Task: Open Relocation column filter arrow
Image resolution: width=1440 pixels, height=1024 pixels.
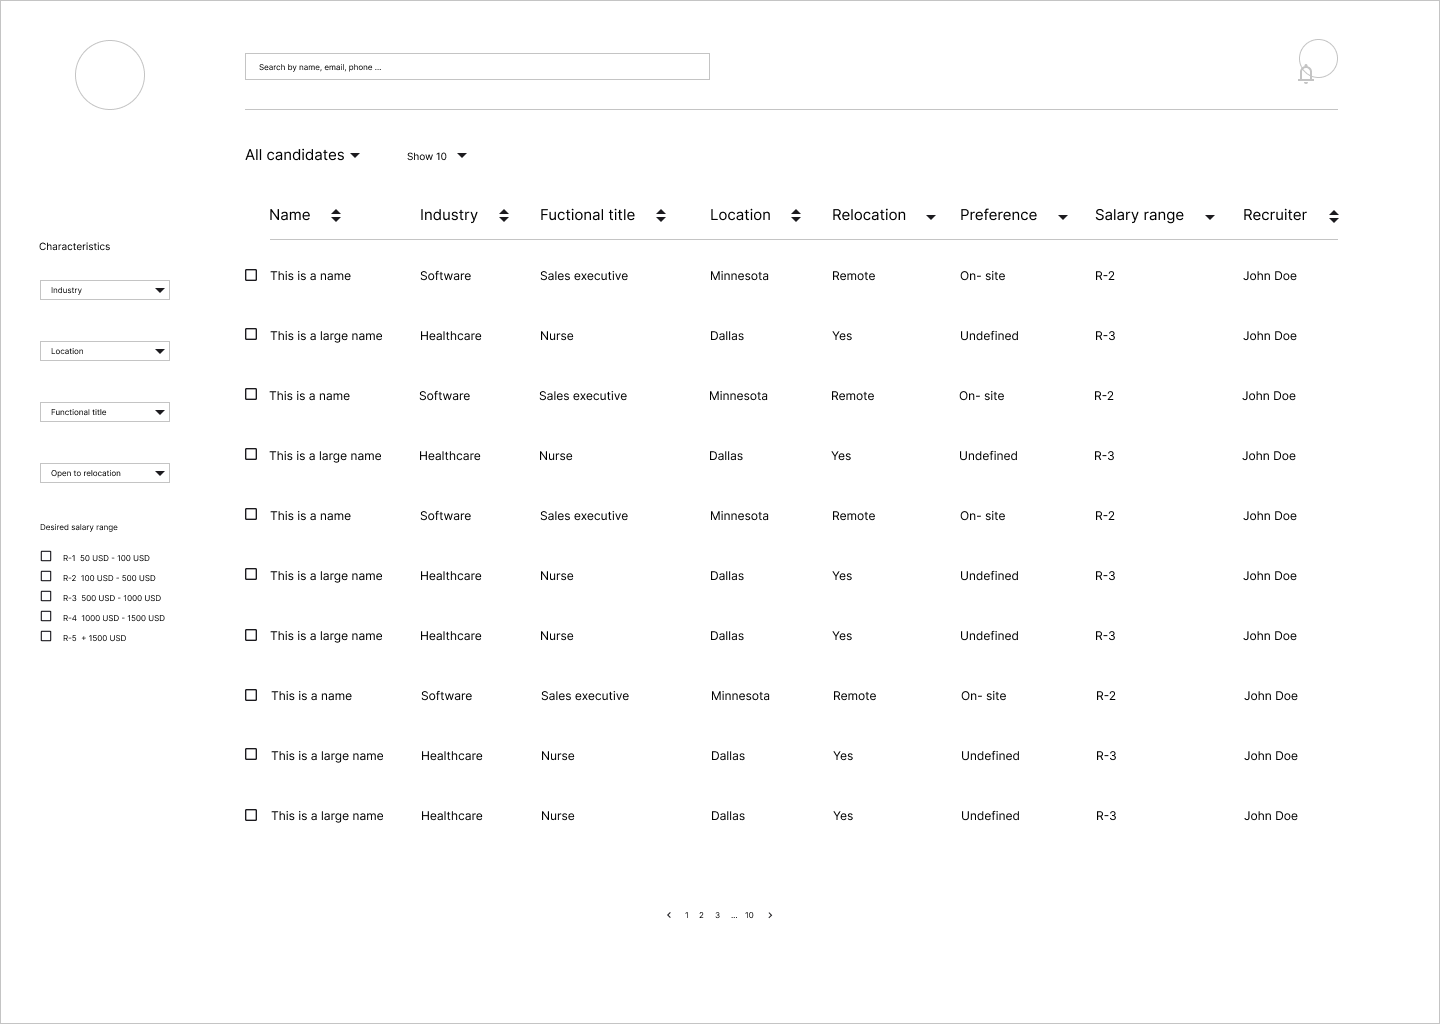Action: click(931, 217)
